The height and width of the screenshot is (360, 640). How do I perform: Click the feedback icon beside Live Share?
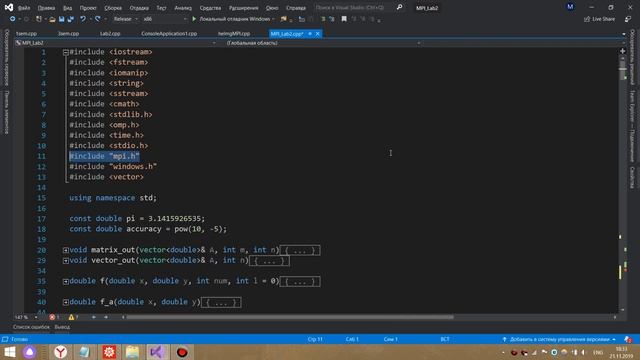pos(628,19)
